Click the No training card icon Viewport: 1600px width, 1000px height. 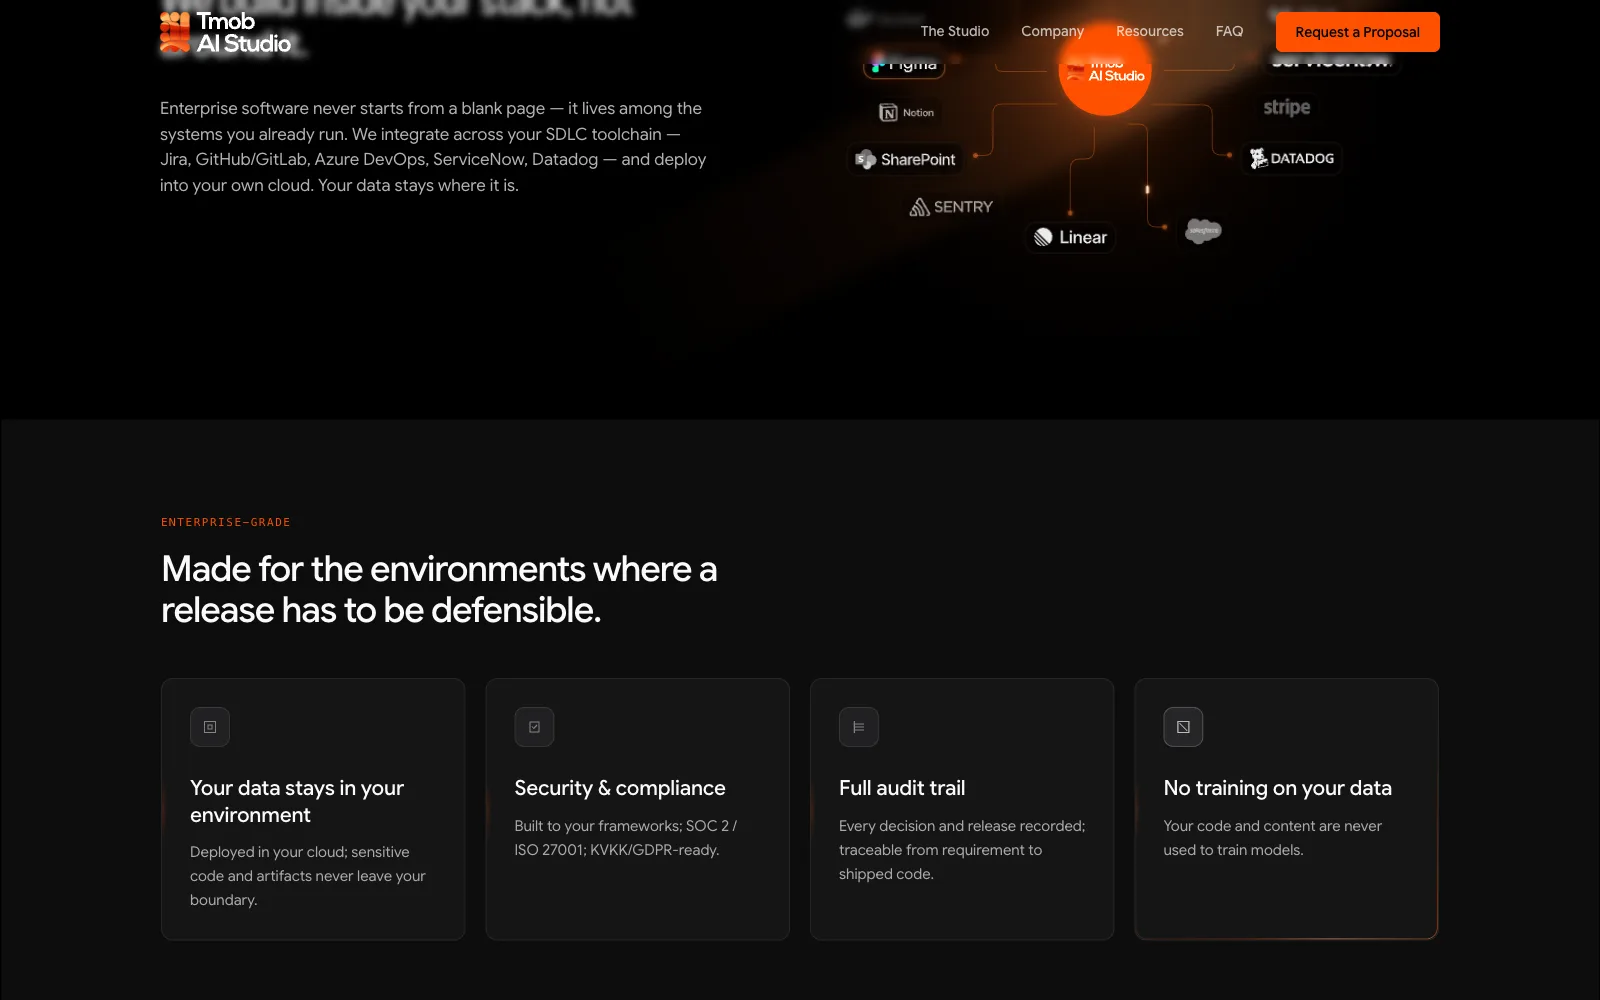[1183, 727]
